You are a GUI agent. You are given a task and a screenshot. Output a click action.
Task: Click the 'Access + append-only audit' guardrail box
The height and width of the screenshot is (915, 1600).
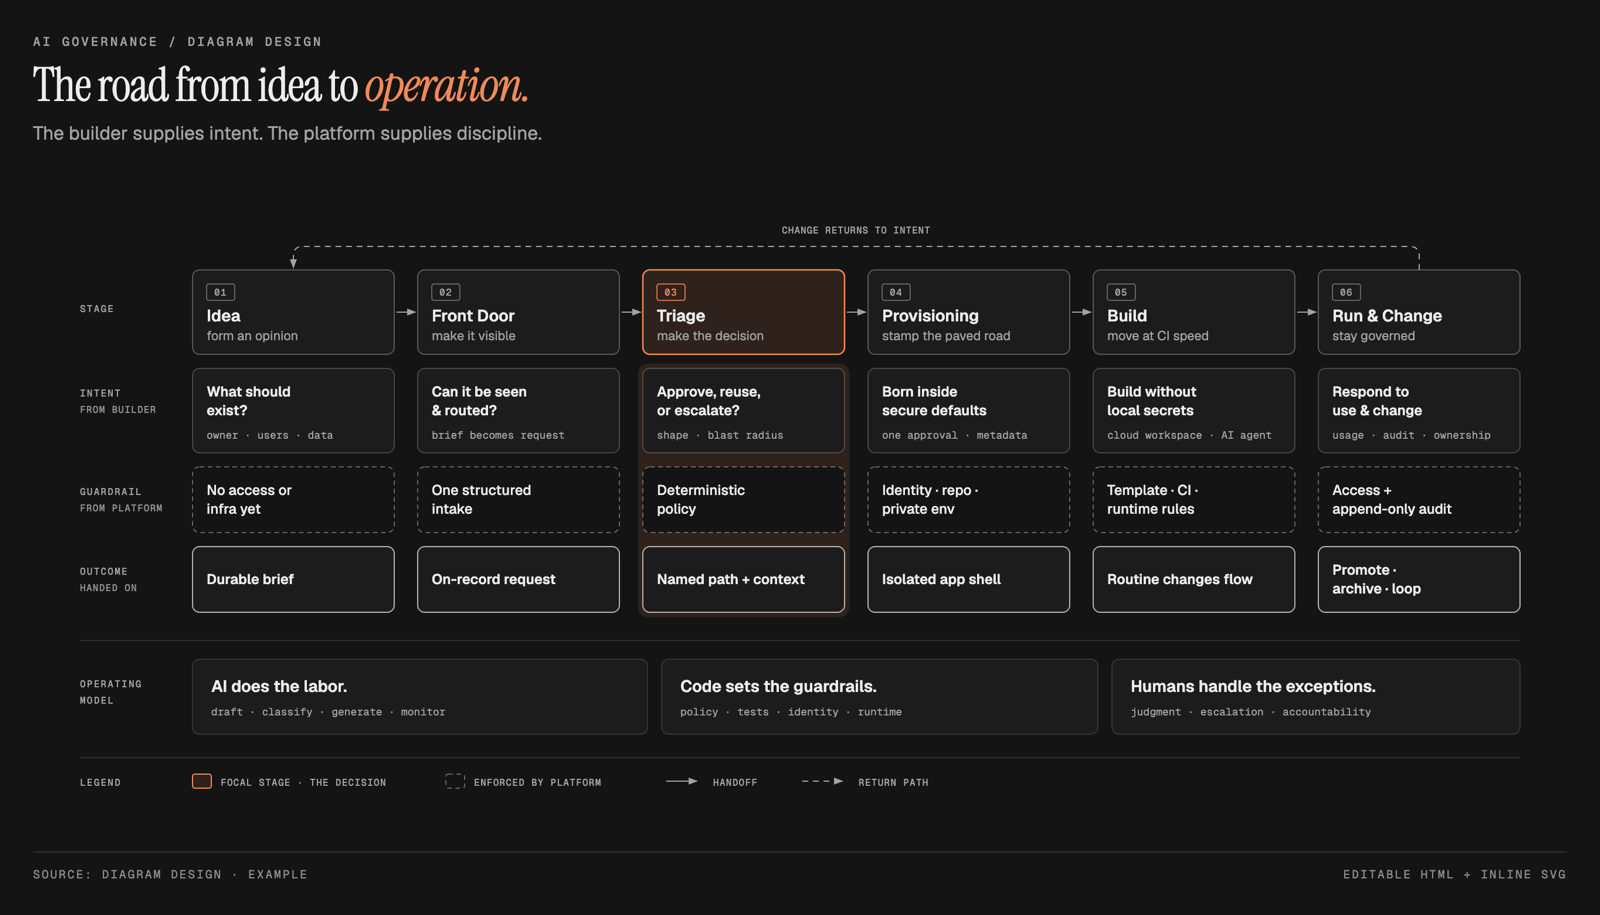1418,500
